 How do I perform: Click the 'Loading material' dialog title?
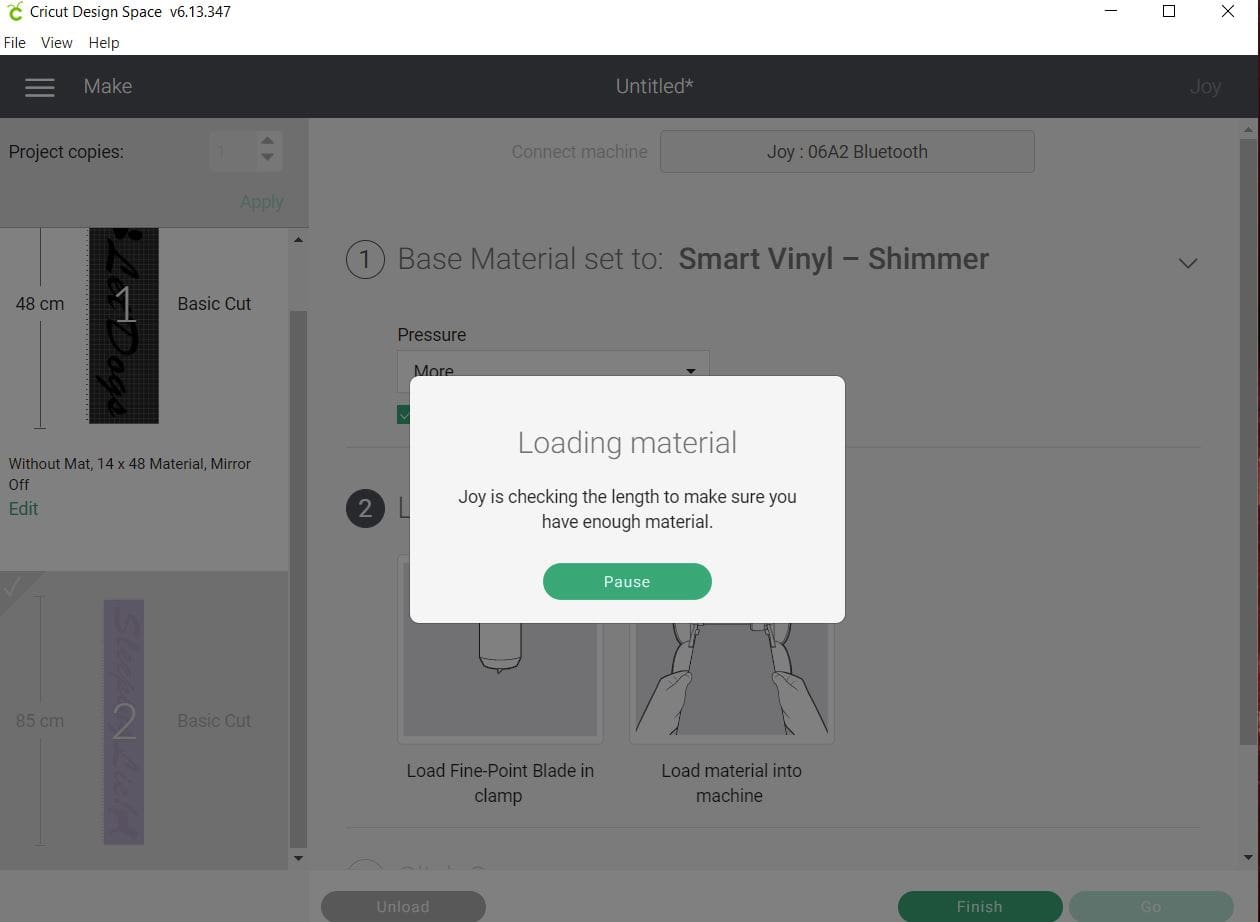(627, 443)
